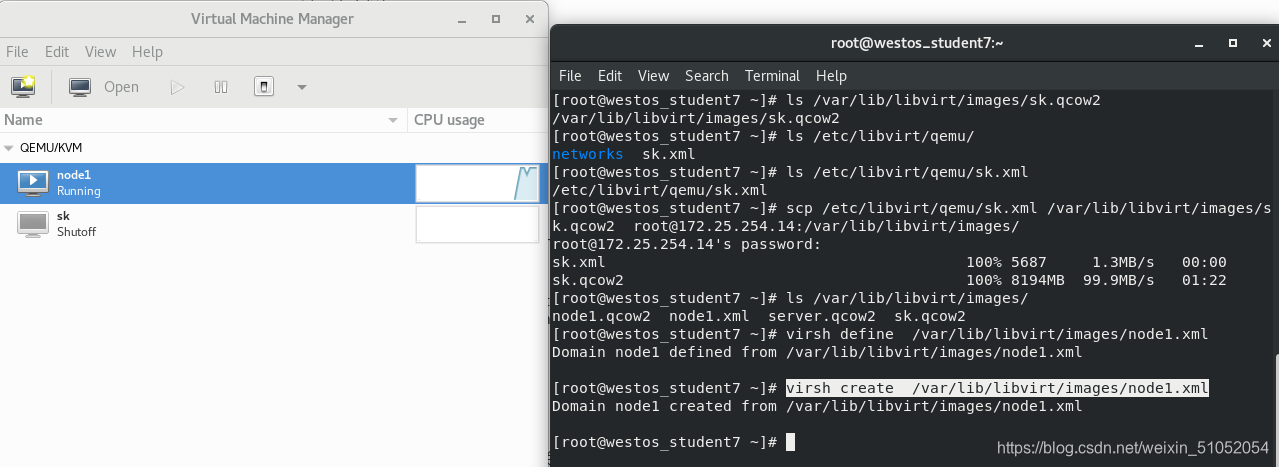The width and height of the screenshot is (1279, 467).
Task: Close the Virtual Machine Manager window
Action: [x=529, y=19]
